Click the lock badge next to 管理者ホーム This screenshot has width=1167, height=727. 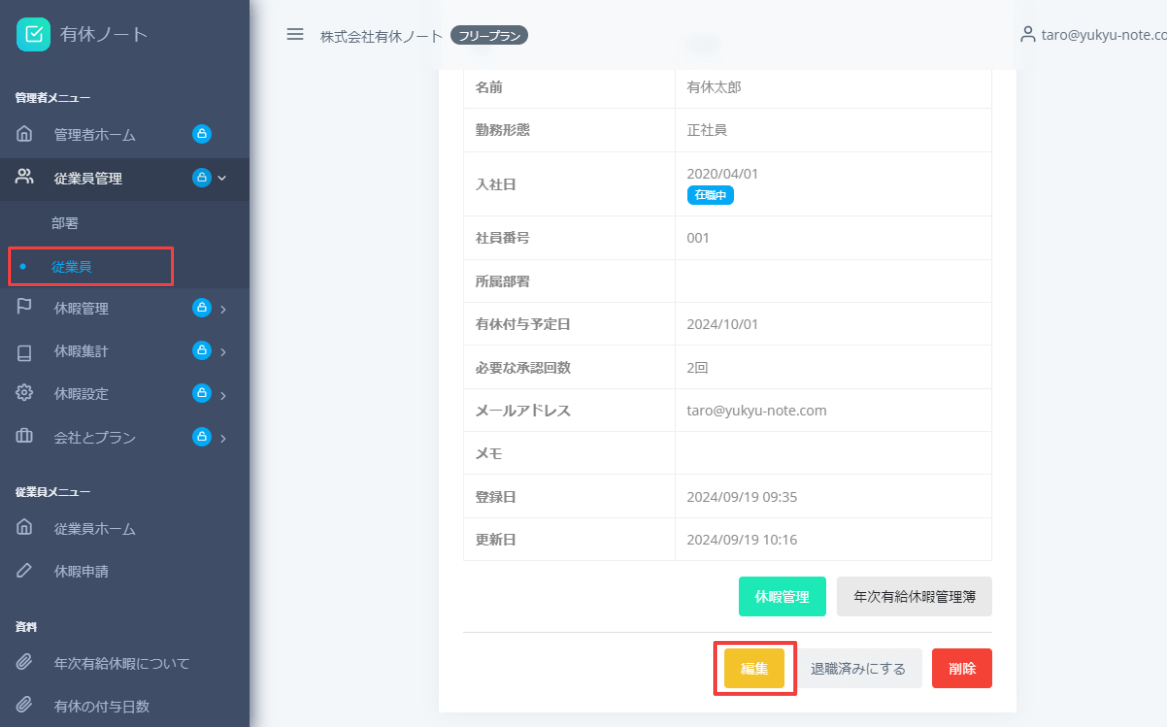point(201,134)
